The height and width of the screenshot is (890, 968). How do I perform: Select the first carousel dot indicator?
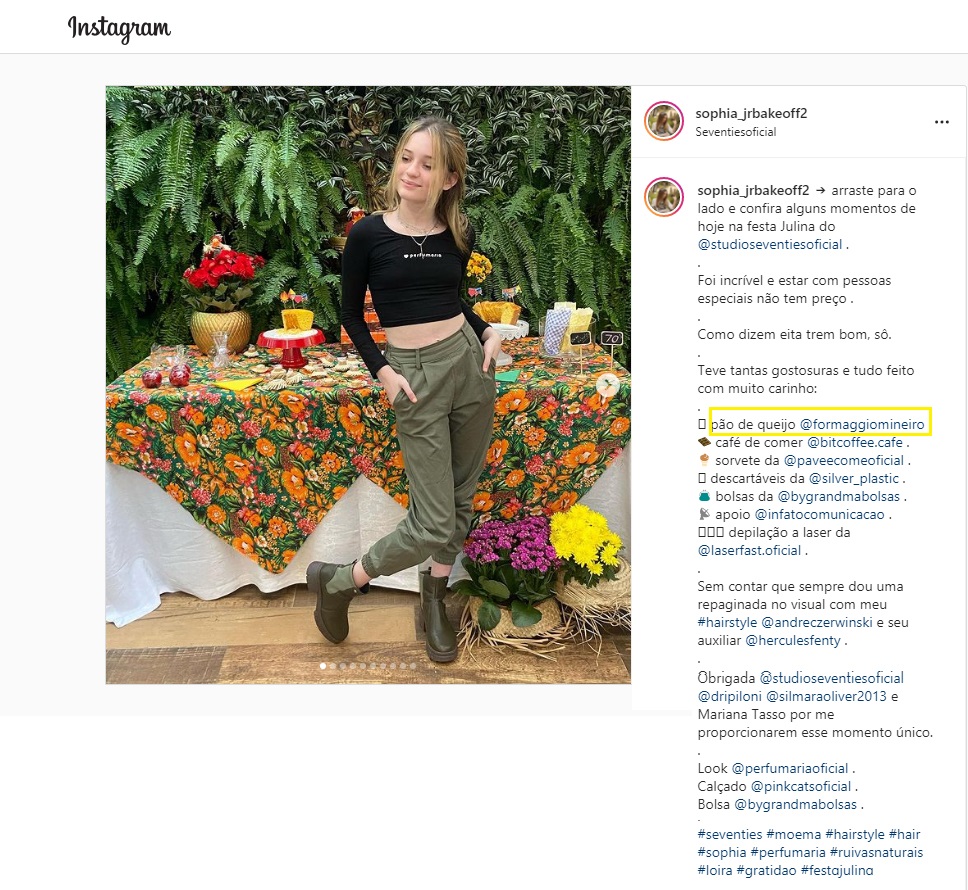tap(323, 666)
